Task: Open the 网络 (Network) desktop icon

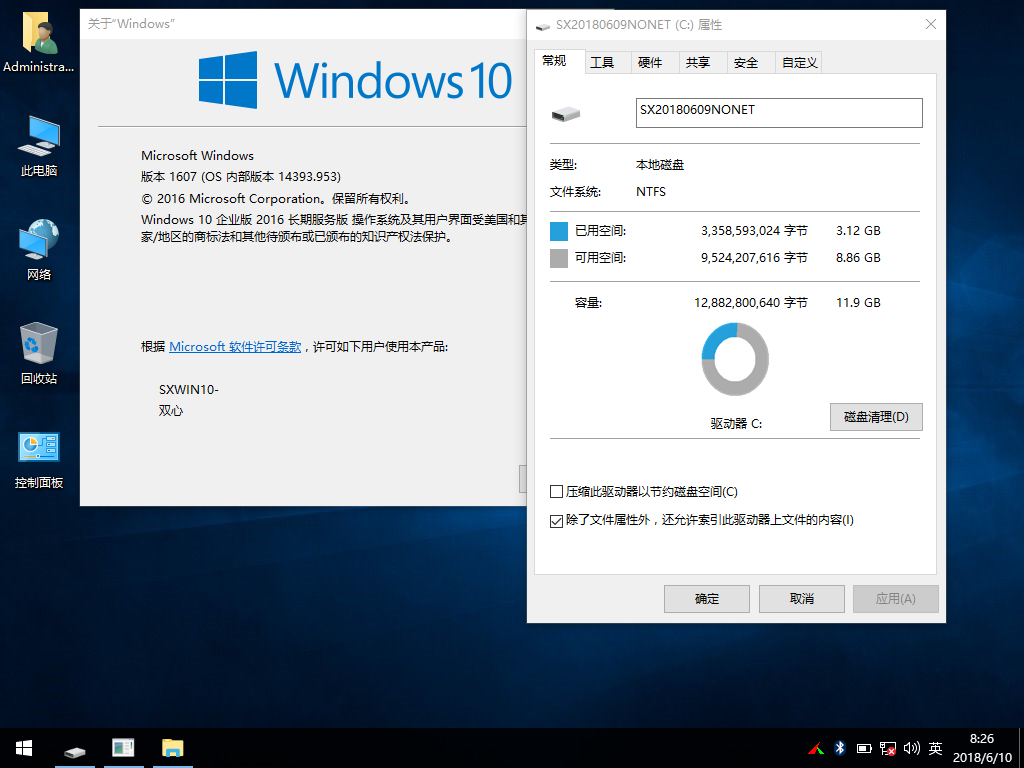Action: click(x=39, y=250)
